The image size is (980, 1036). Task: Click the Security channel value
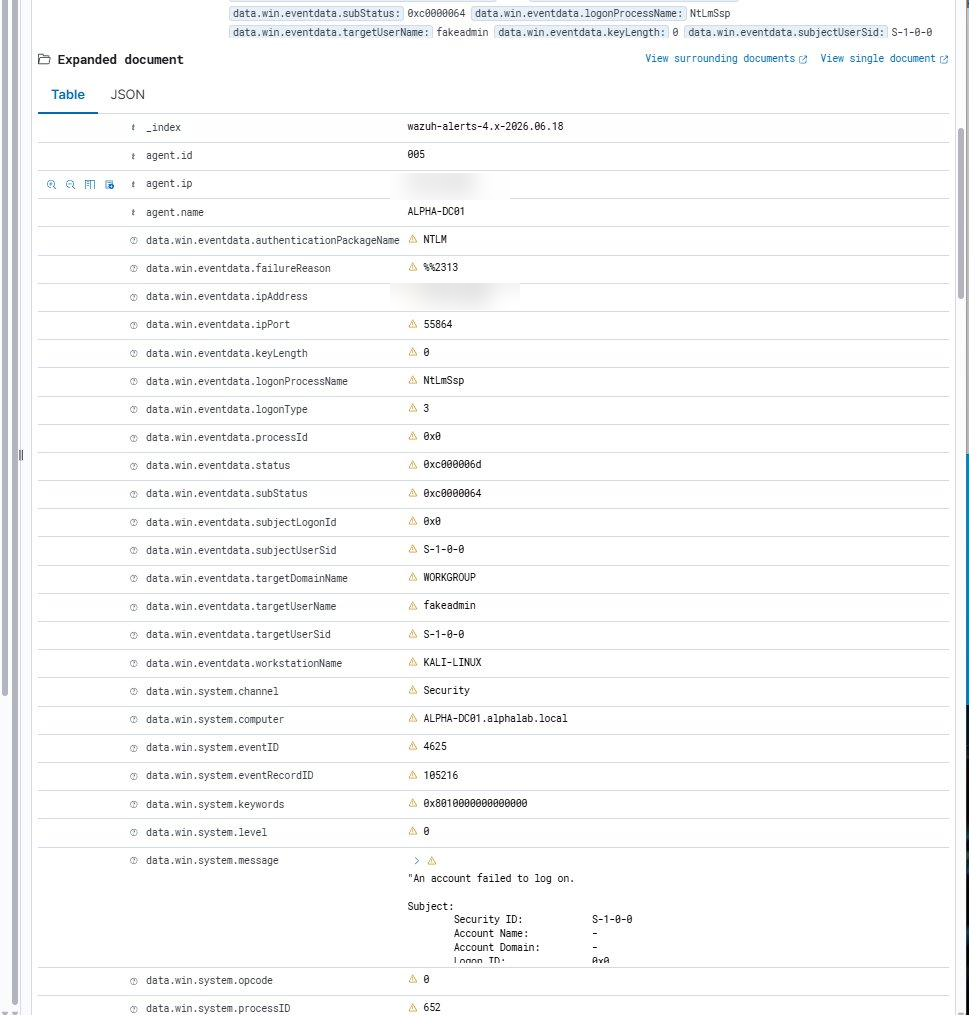pos(446,690)
